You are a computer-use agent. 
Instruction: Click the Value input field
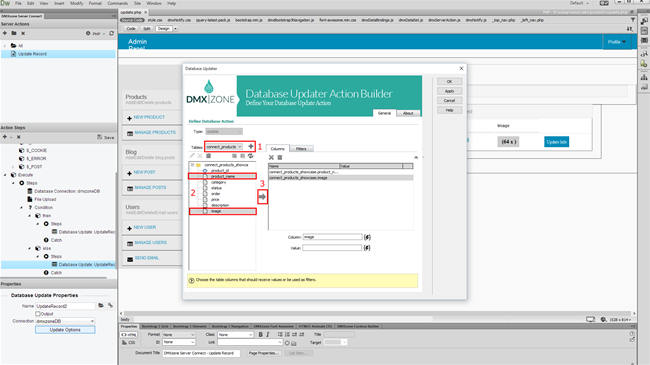pos(332,248)
